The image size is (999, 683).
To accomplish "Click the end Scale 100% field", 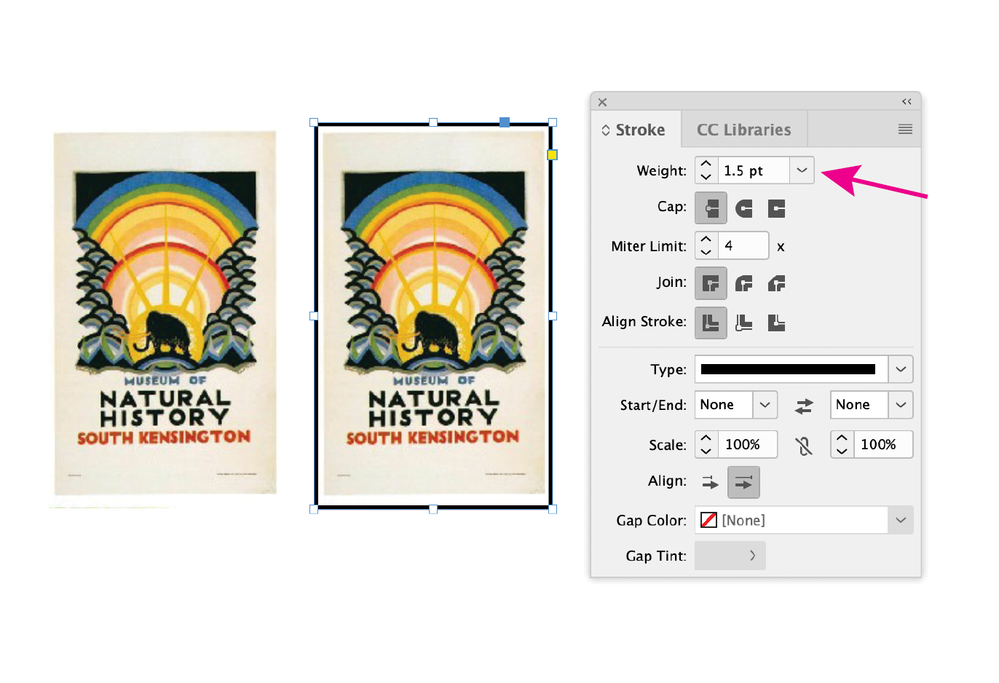I will pyautogui.click(x=883, y=445).
